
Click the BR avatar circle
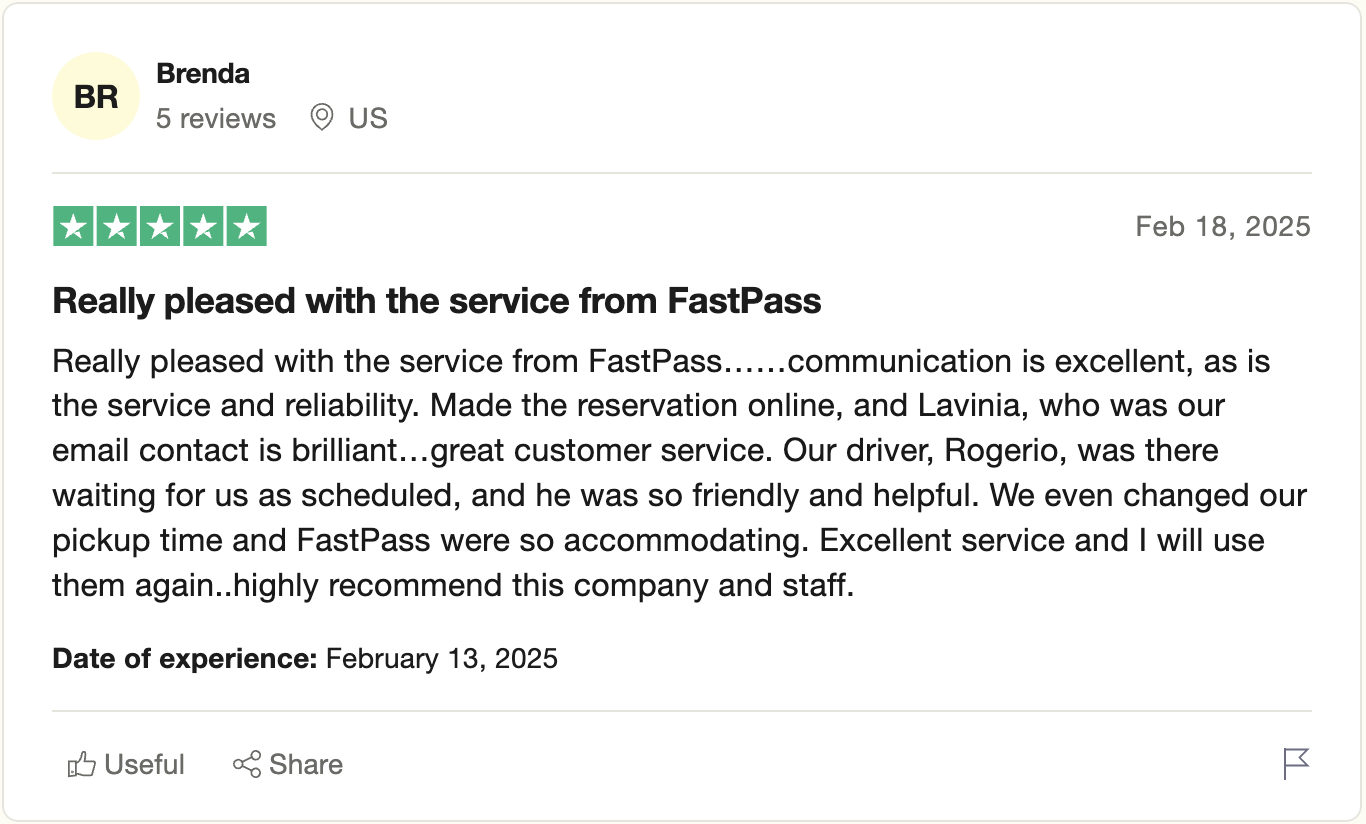[x=96, y=96]
